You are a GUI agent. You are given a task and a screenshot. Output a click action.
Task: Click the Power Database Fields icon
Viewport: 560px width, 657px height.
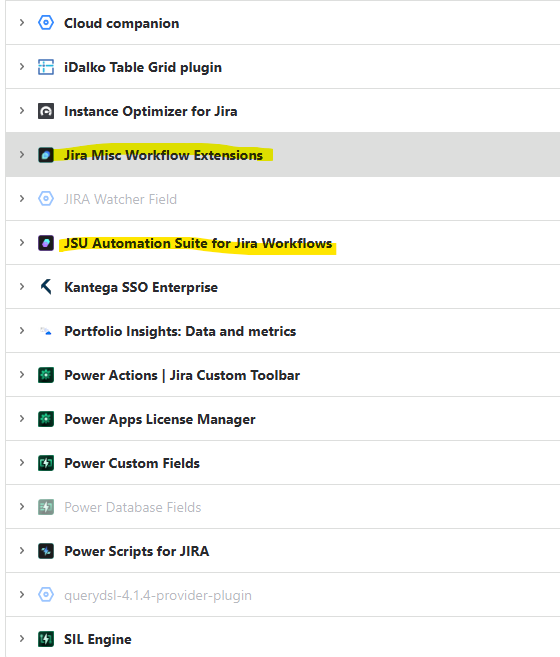(x=46, y=507)
